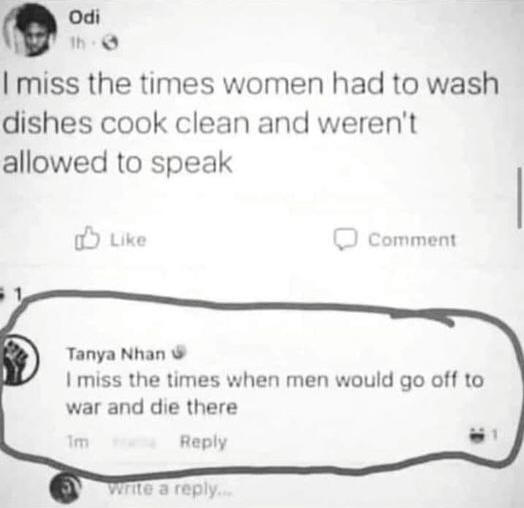Viewport: 524px width, 508px height.
Task: Click the avatar beside Write a reply
Action: point(66,488)
